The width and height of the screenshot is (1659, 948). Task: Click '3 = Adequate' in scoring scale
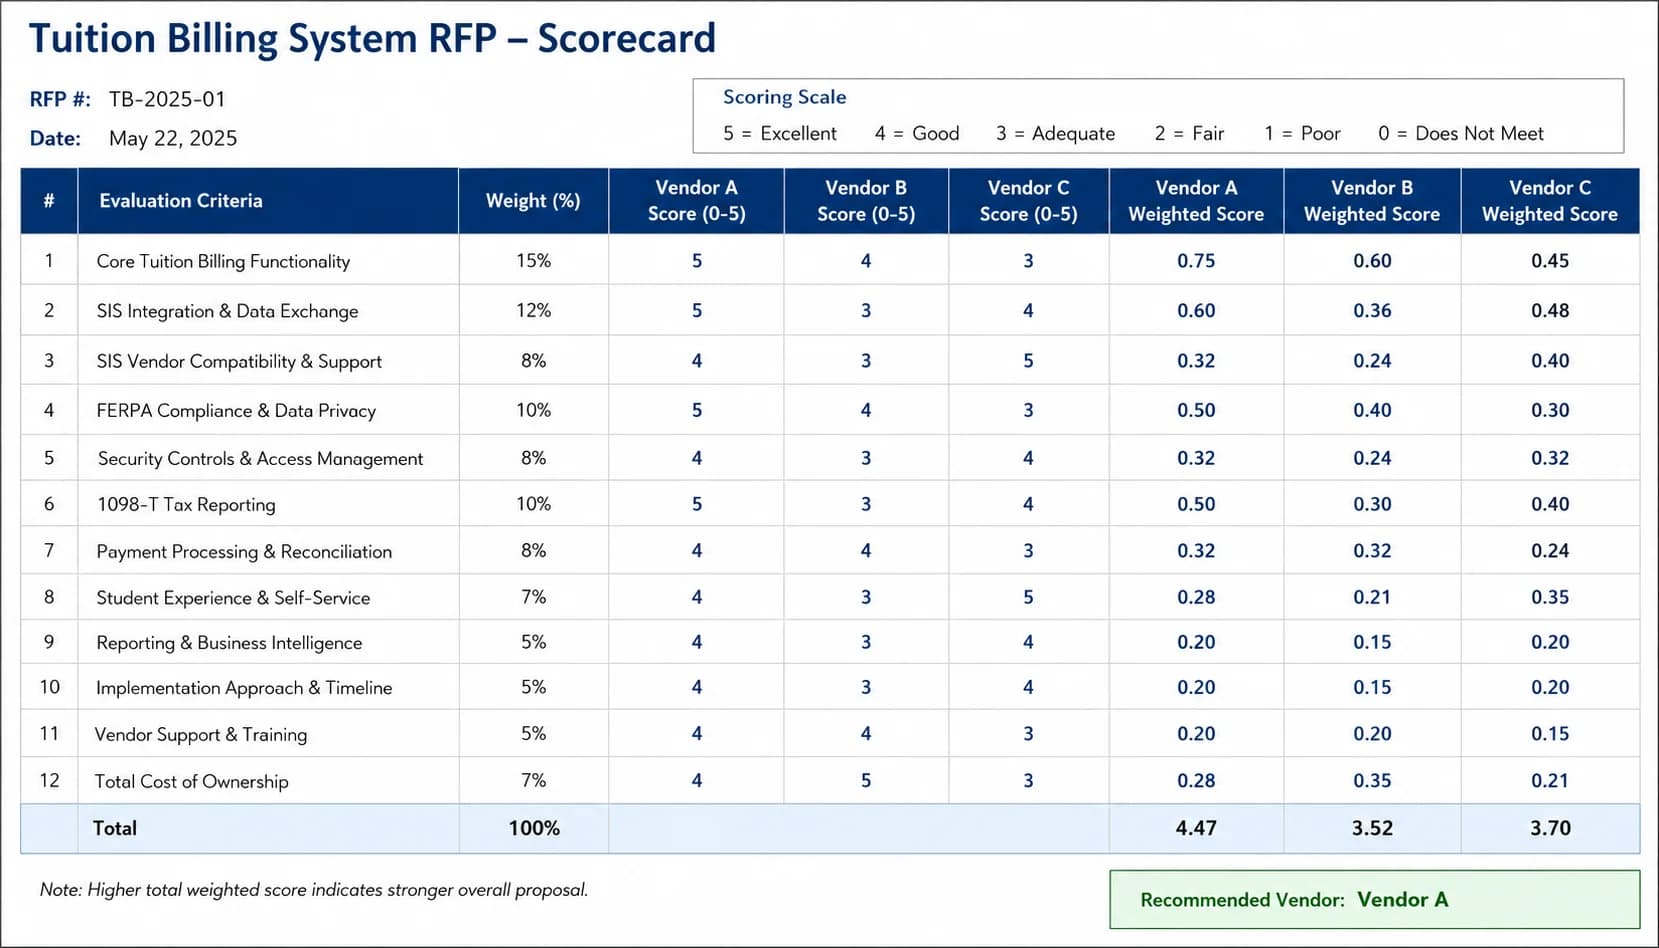point(1055,133)
